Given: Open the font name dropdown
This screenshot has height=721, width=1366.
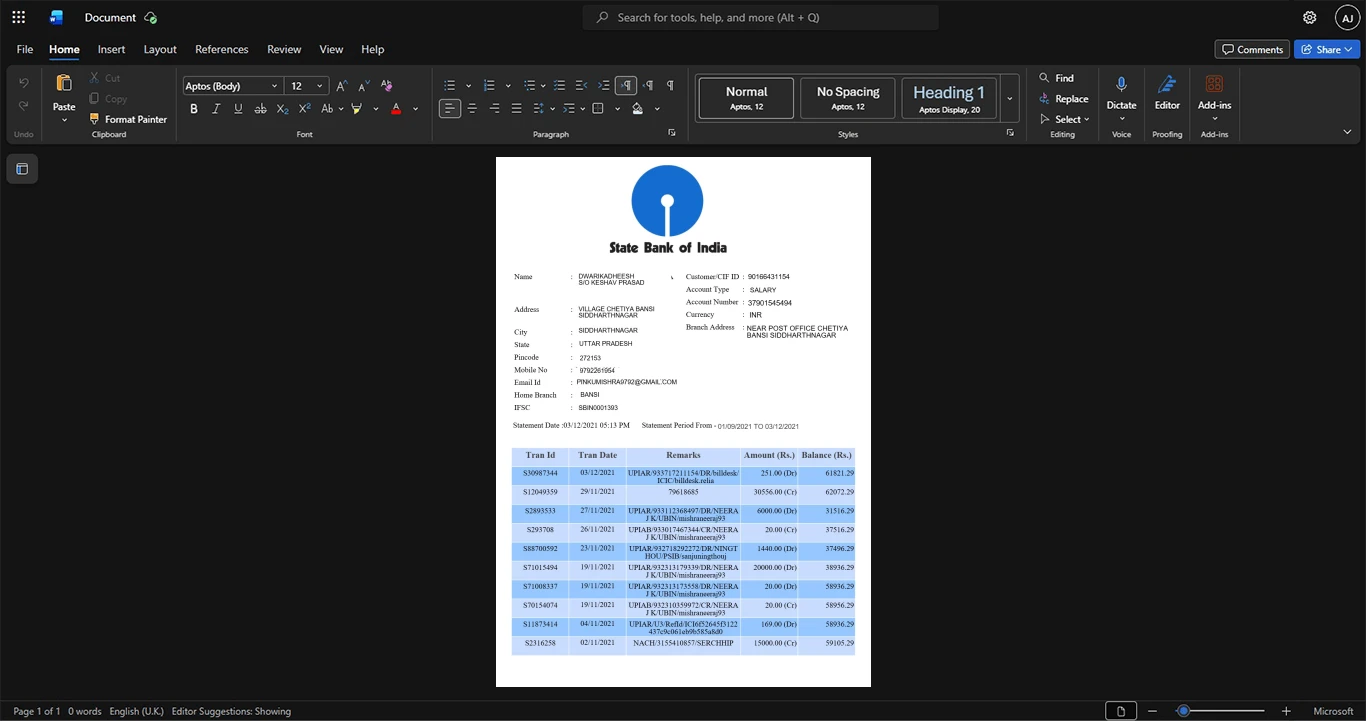Looking at the screenshot, I should [275, 86].
